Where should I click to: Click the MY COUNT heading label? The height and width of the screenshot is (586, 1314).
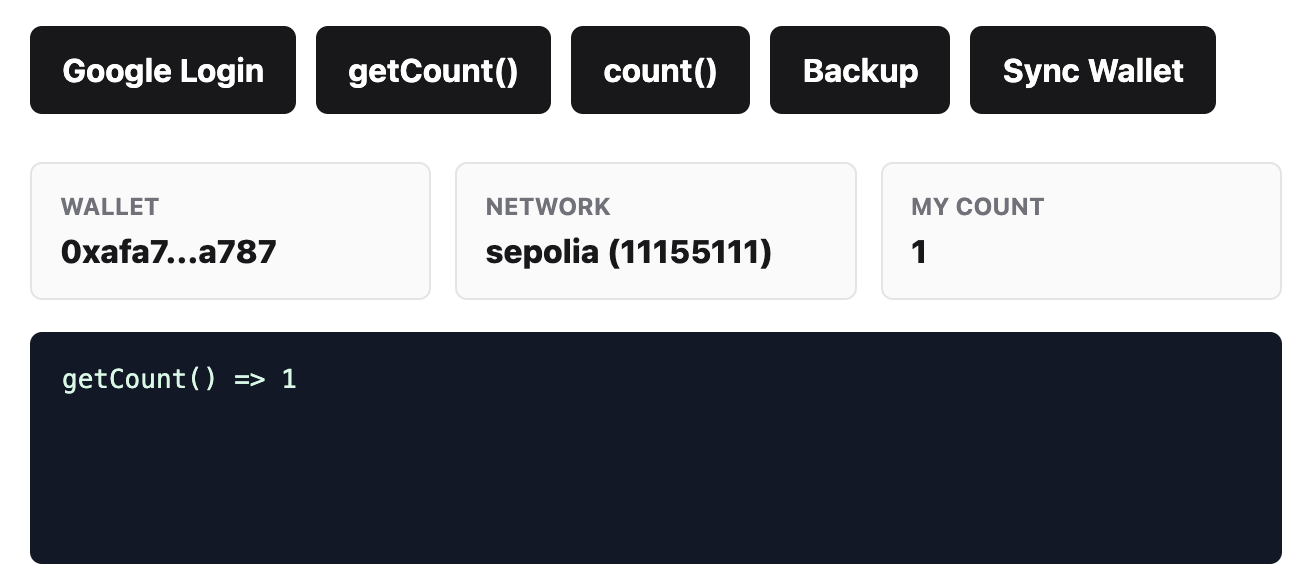(978, 207)
